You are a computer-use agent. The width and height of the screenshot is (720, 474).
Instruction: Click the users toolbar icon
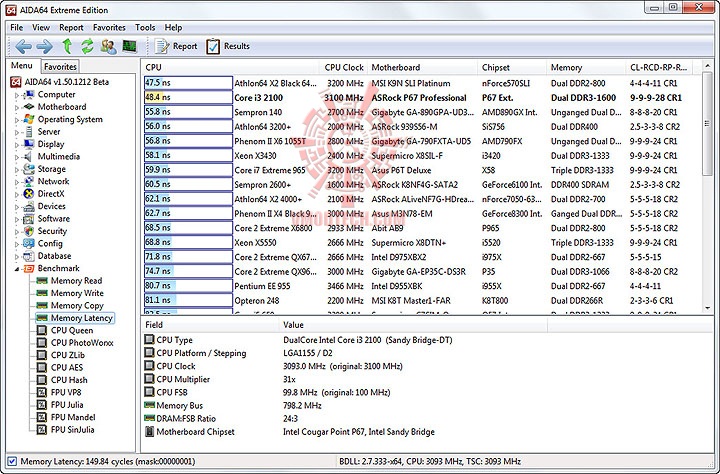click(108, 46)
